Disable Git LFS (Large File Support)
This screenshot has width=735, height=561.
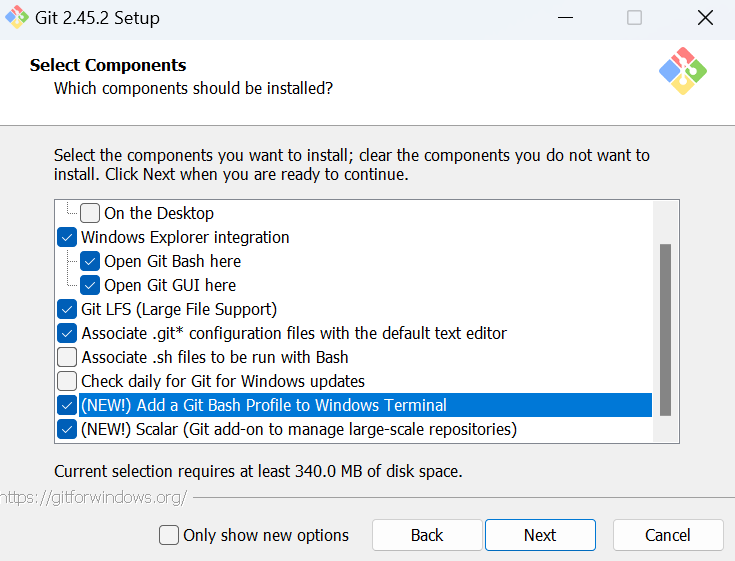(67, 309)
